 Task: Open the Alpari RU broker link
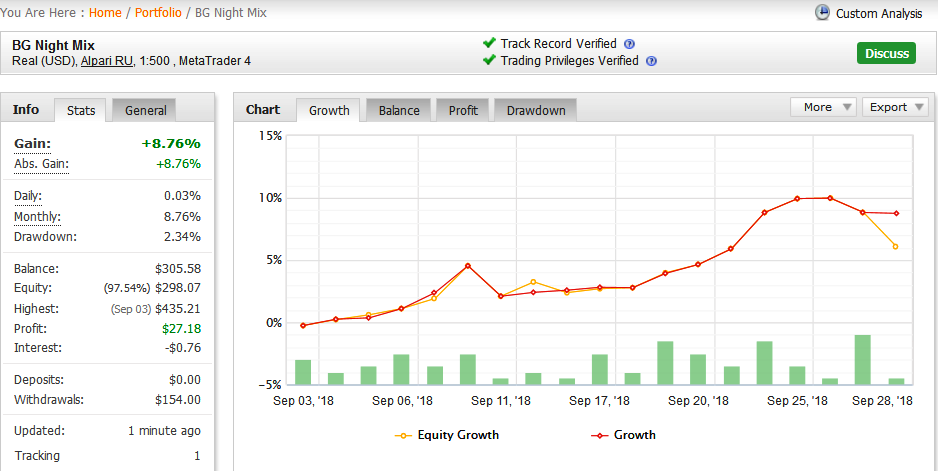coord(107,61)
